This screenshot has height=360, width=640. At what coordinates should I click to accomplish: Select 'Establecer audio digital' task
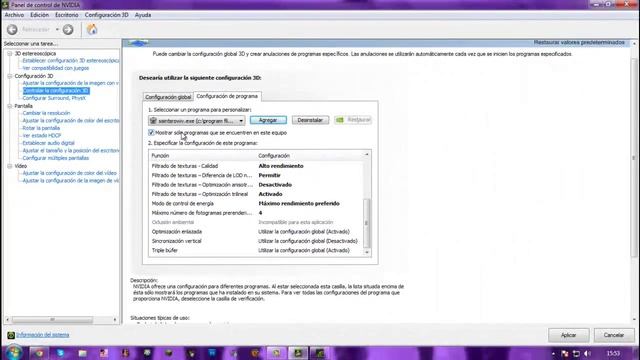click(49, 143)
